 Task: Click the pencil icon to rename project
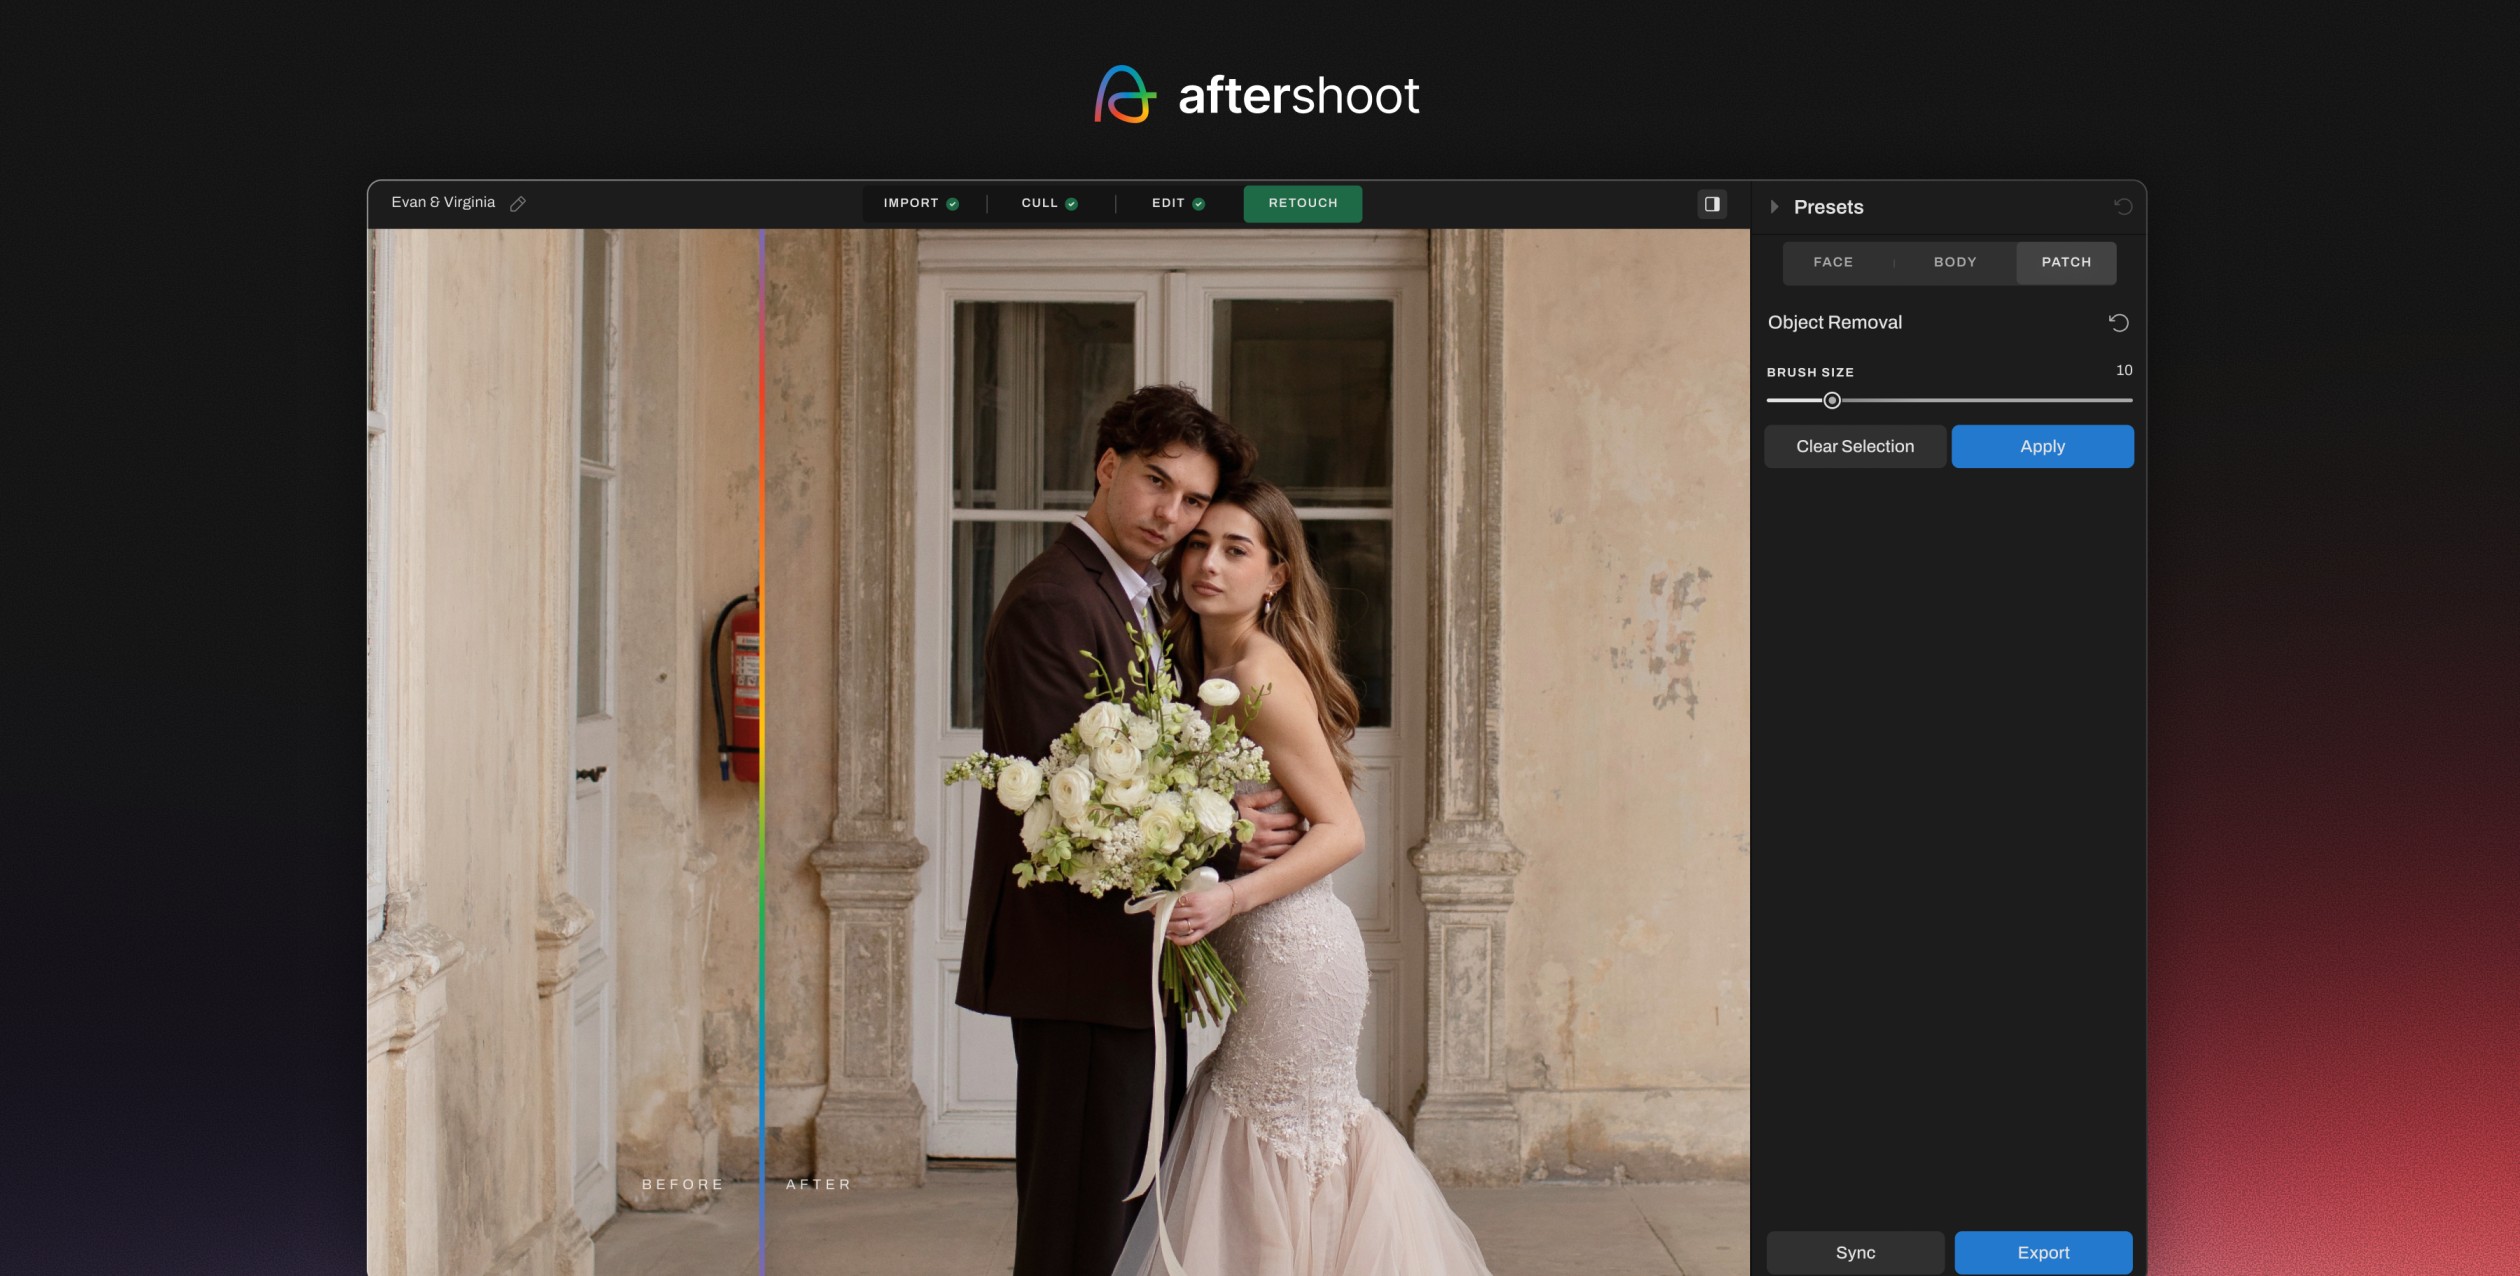coord(518,204)
